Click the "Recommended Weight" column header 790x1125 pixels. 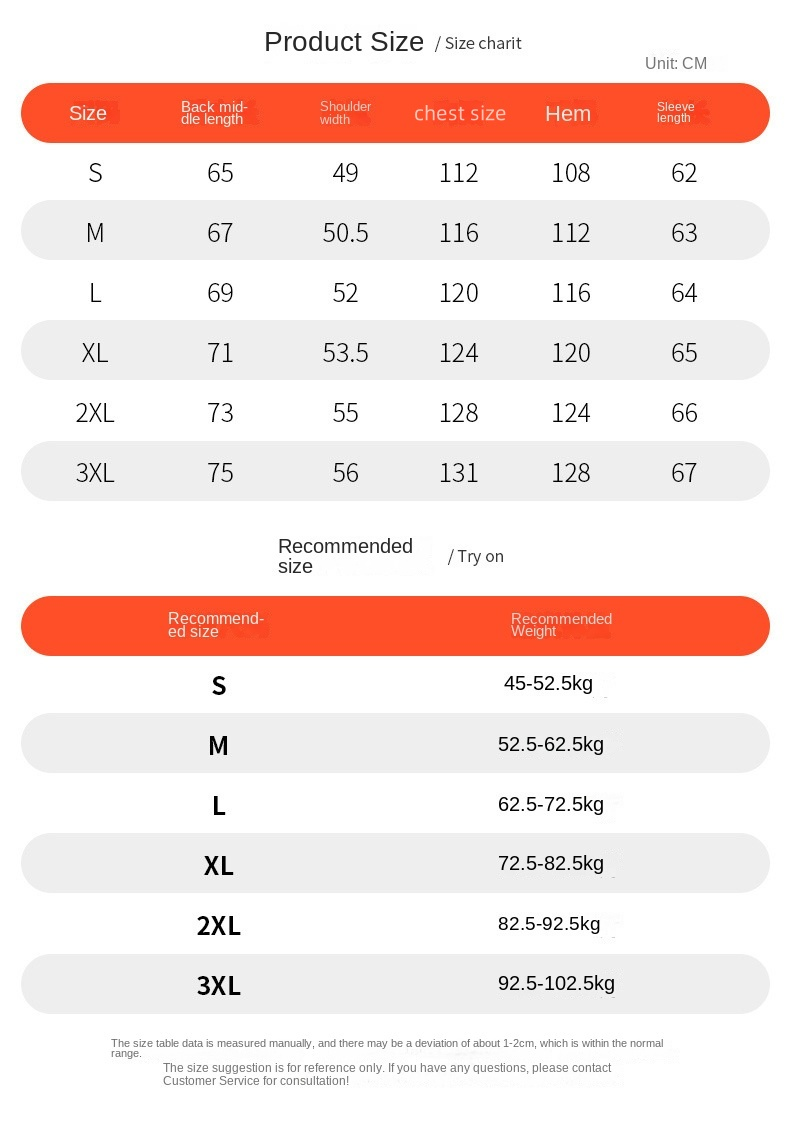[560, 625]
